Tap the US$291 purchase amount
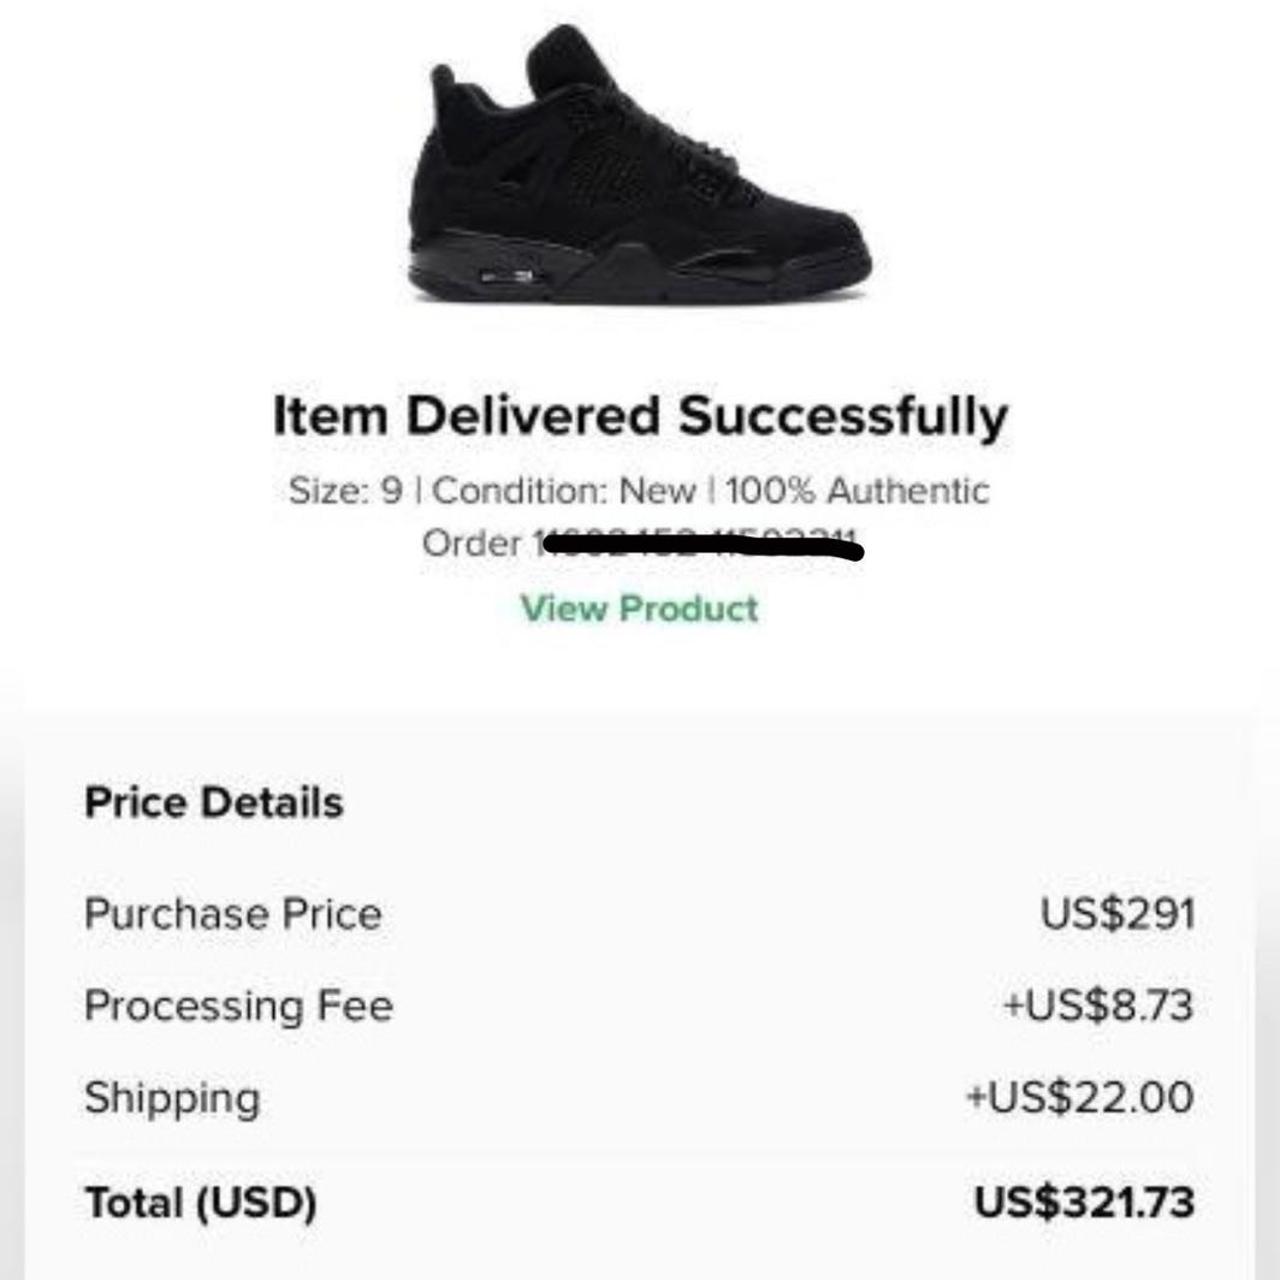This screenshot has width=1280, height=1280. click(x=1117, y=914)
